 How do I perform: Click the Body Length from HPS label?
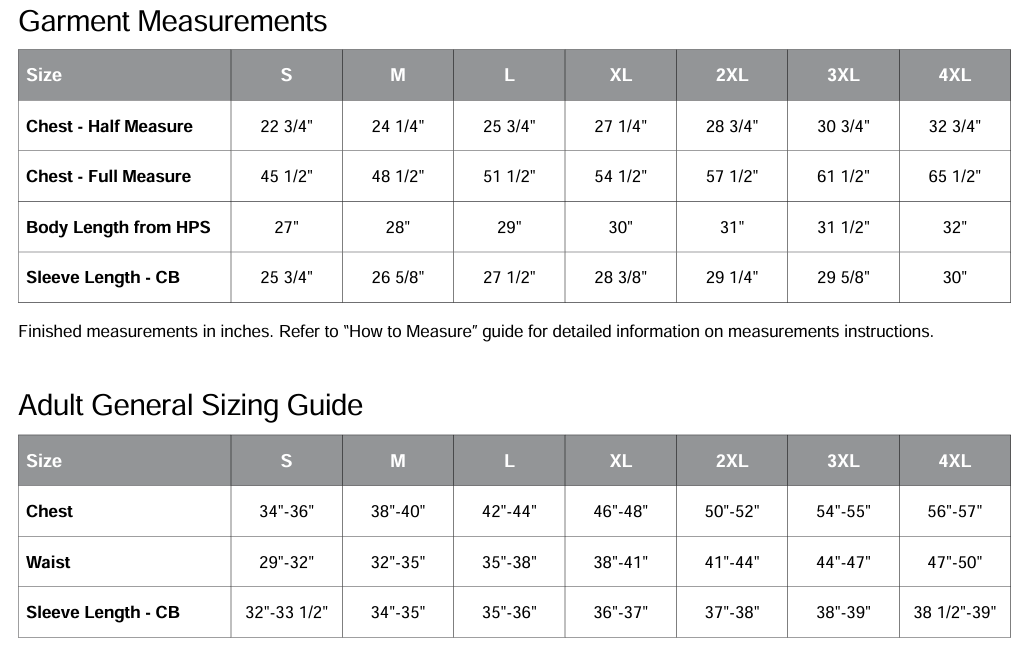118,227
